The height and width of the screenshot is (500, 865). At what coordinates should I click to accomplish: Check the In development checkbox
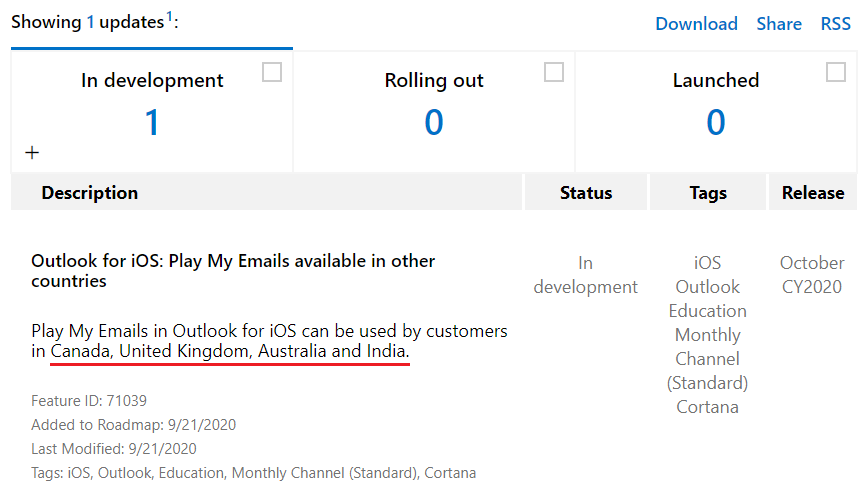271,72
